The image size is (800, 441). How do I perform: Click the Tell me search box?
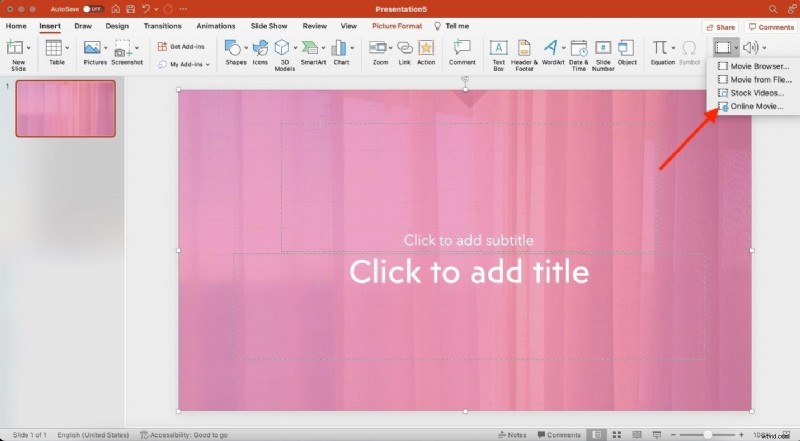(x=452, y=26)
